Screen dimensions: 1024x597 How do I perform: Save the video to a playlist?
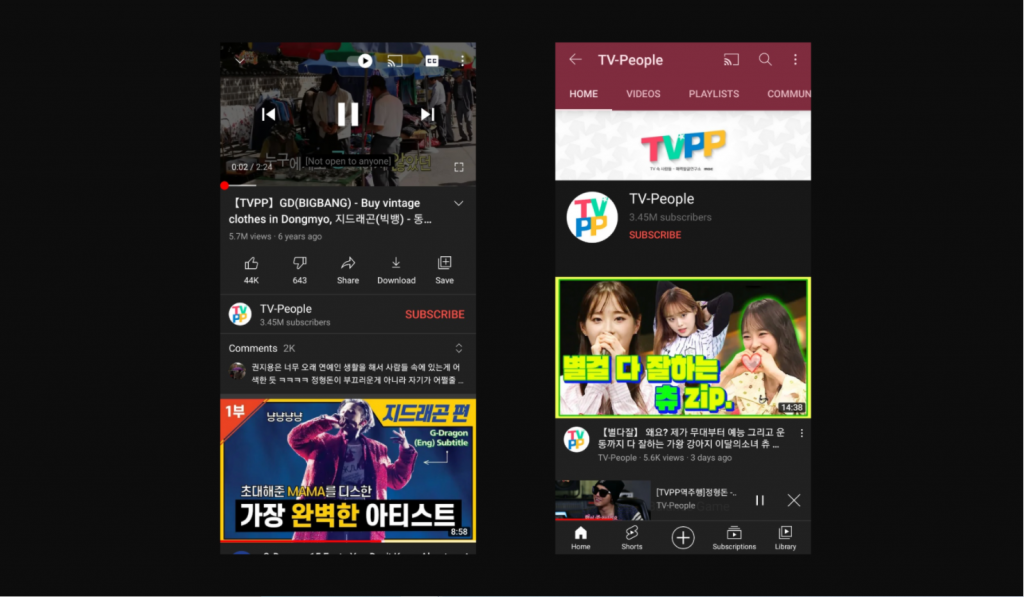click(x=444, y=270)
